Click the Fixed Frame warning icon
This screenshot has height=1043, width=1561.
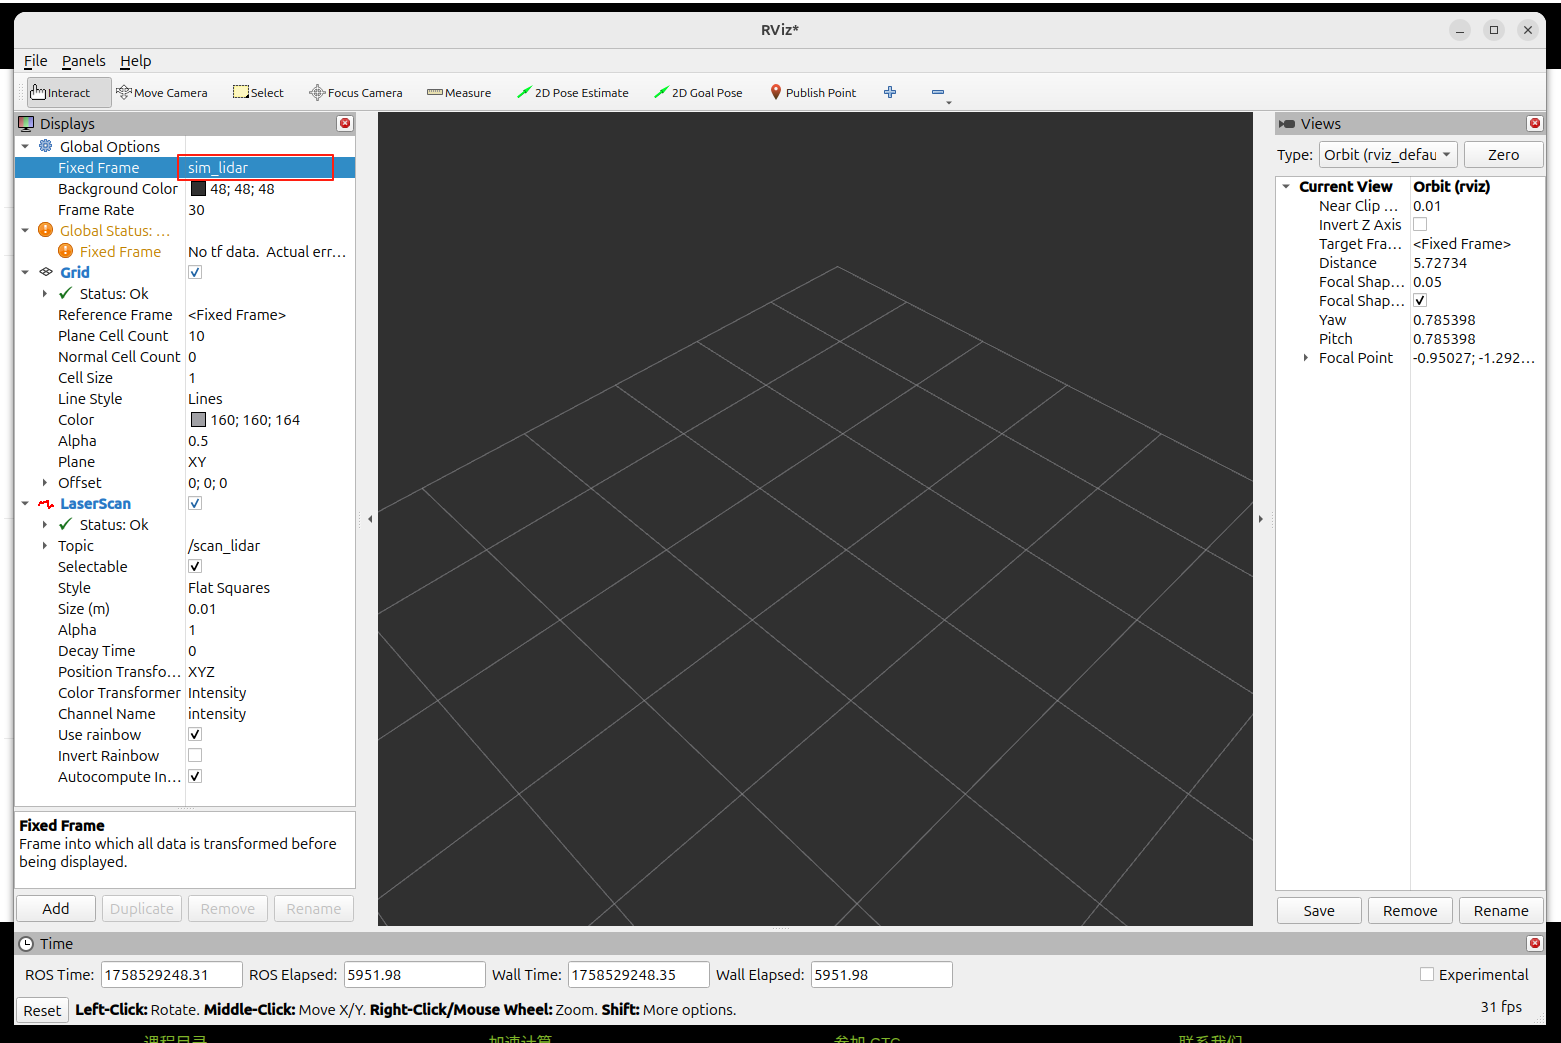66,251
